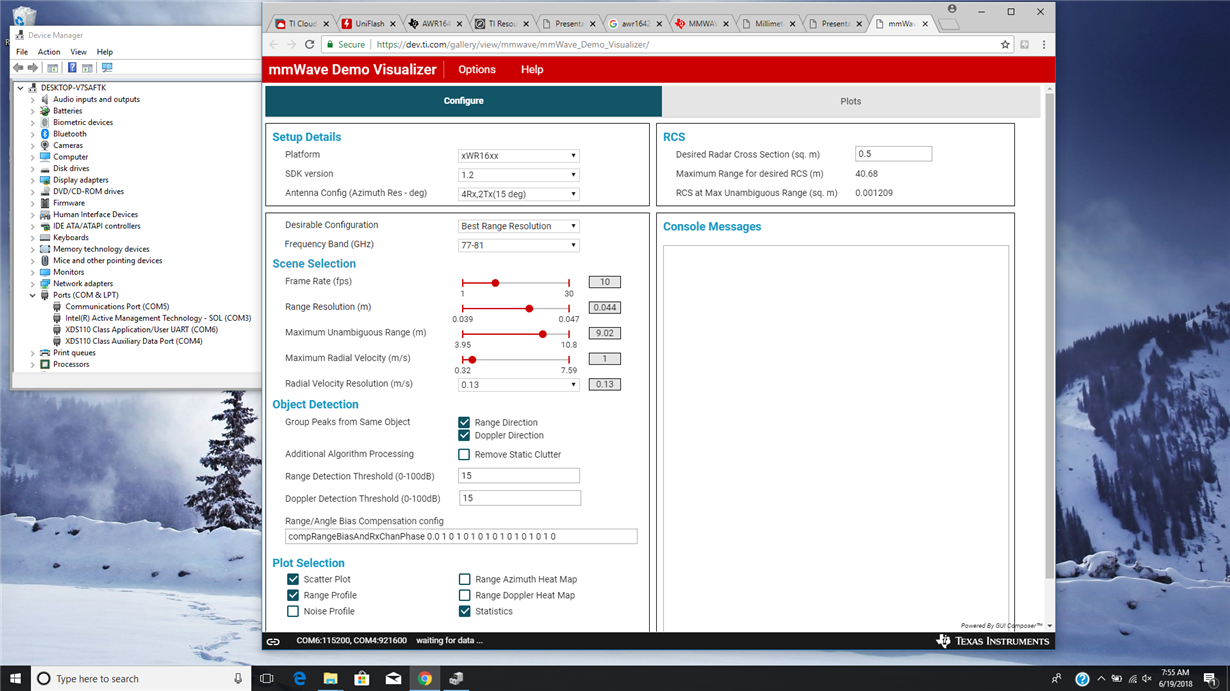Open the Options menu in the visualizer
This screenshot has width=1230, height=691.
click(x=477, y=69)
